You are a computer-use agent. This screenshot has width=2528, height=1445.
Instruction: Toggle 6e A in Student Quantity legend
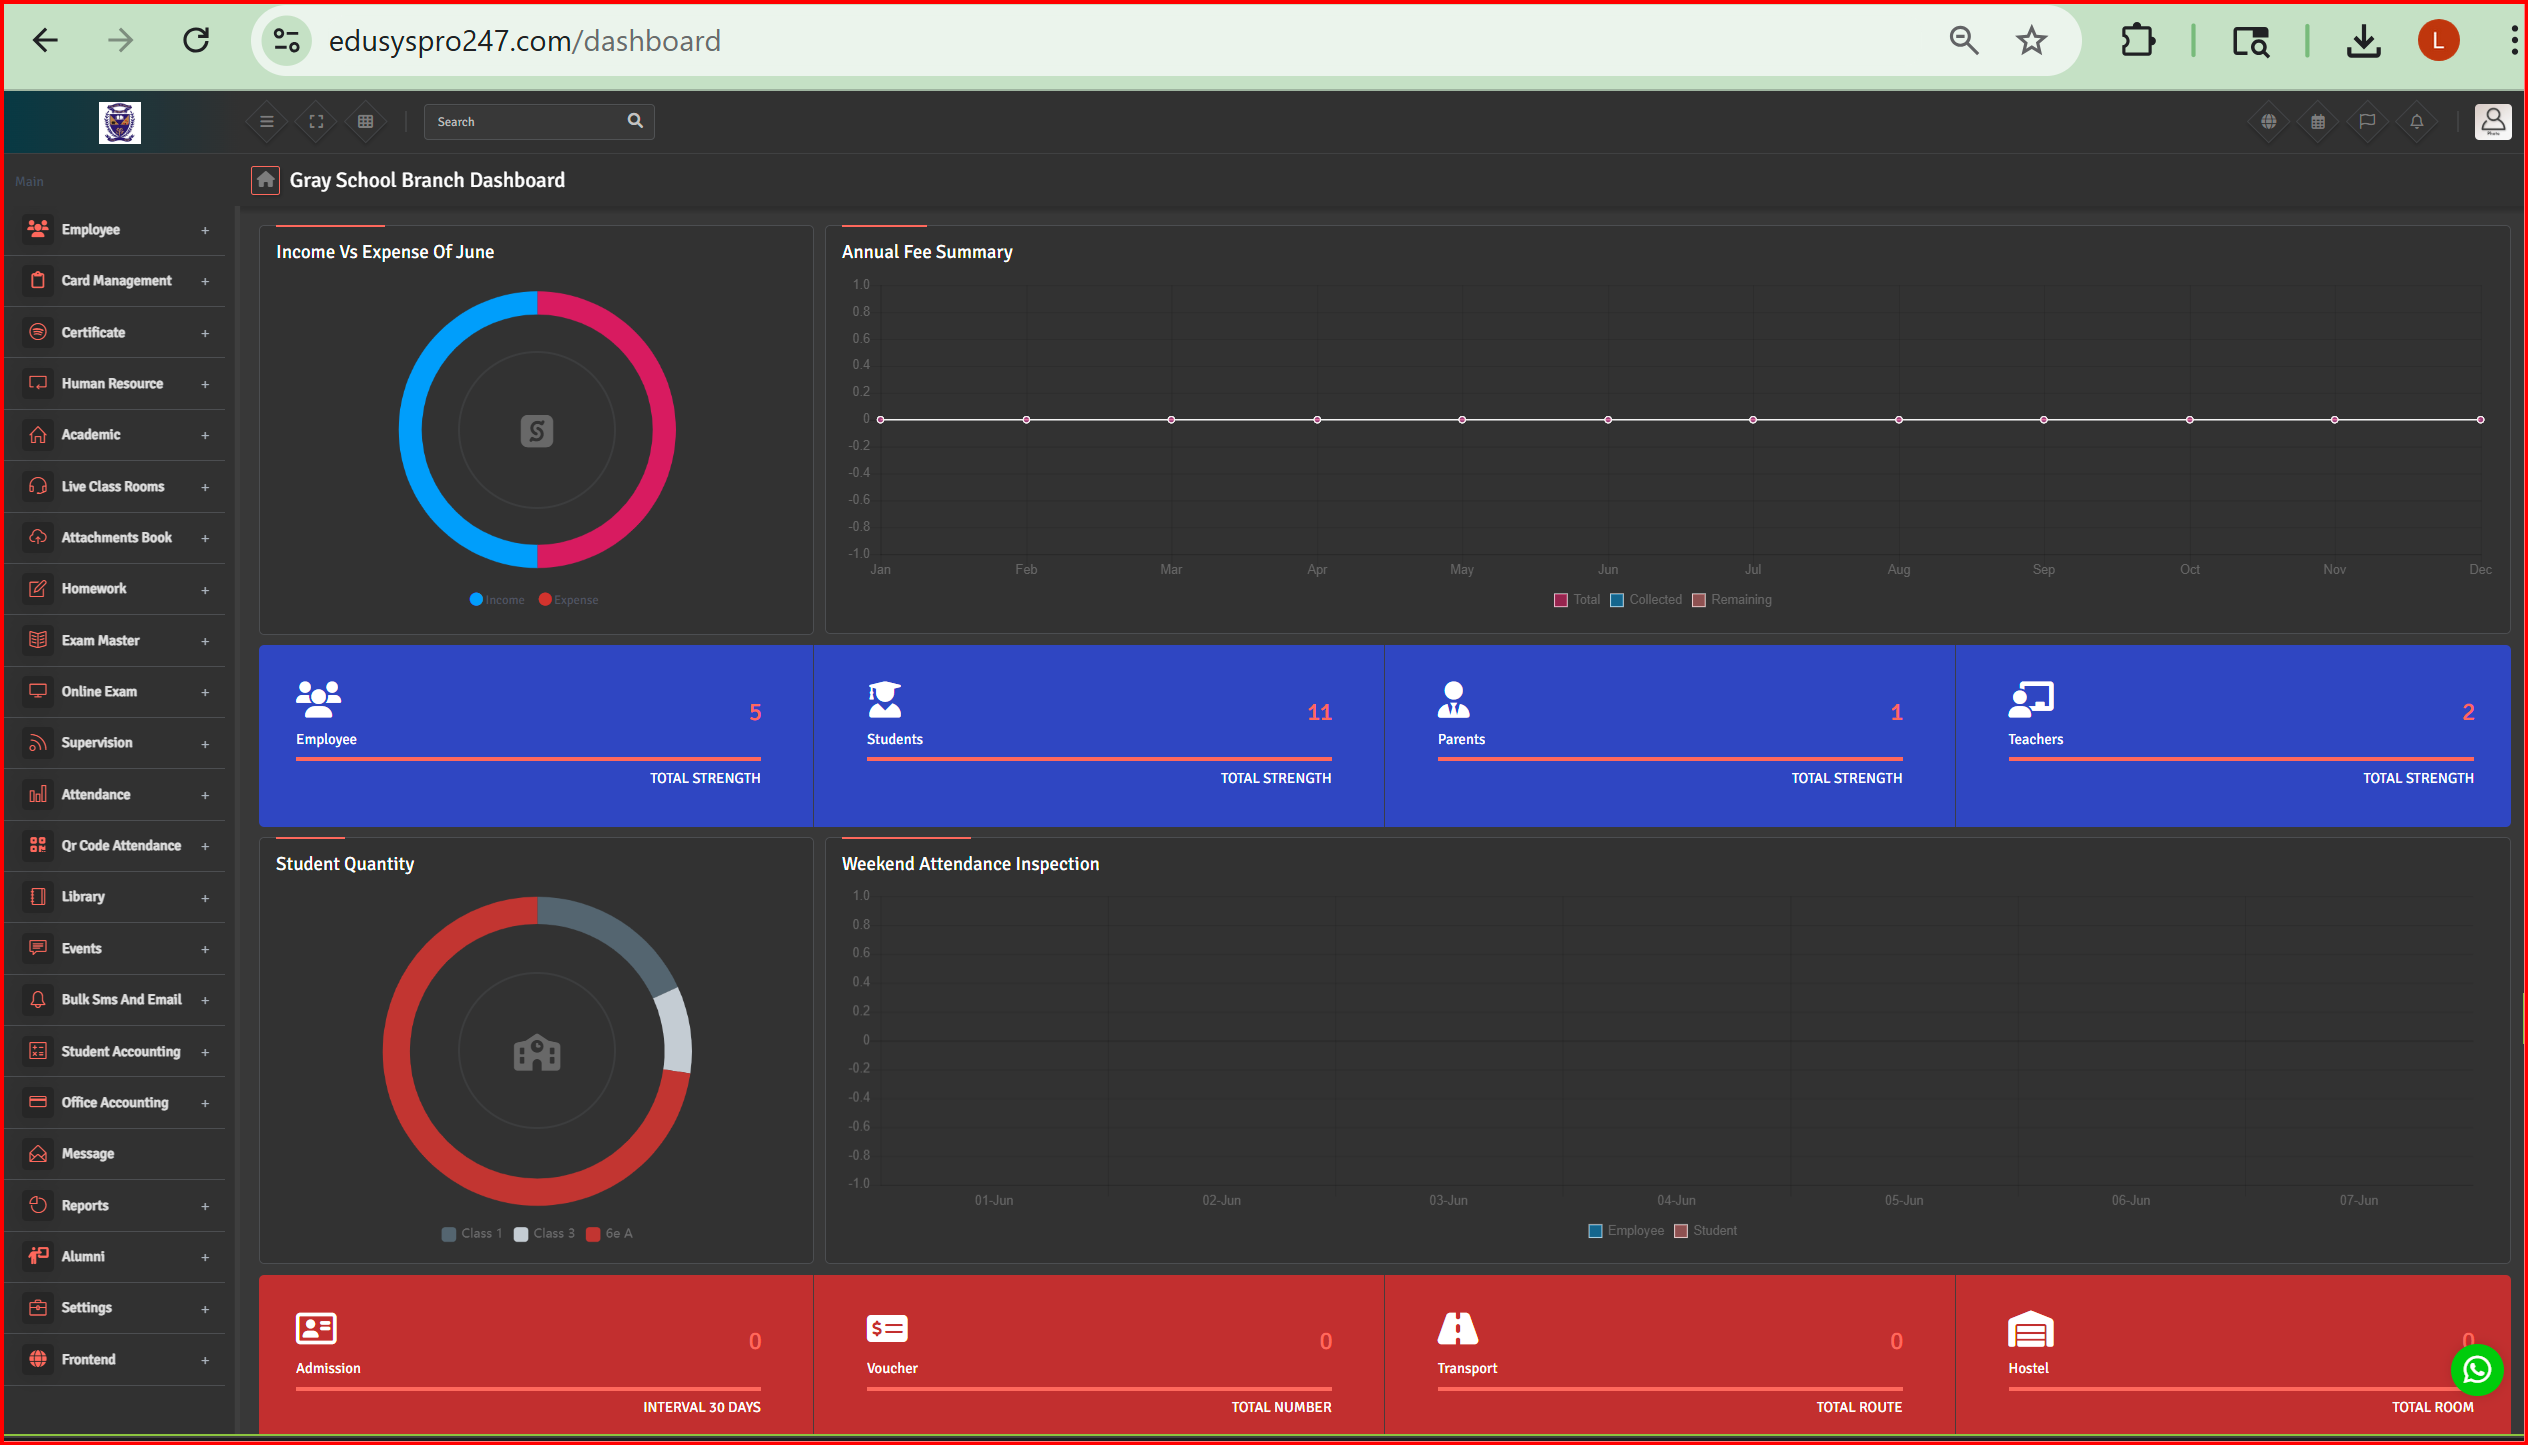pos(609,1233)
